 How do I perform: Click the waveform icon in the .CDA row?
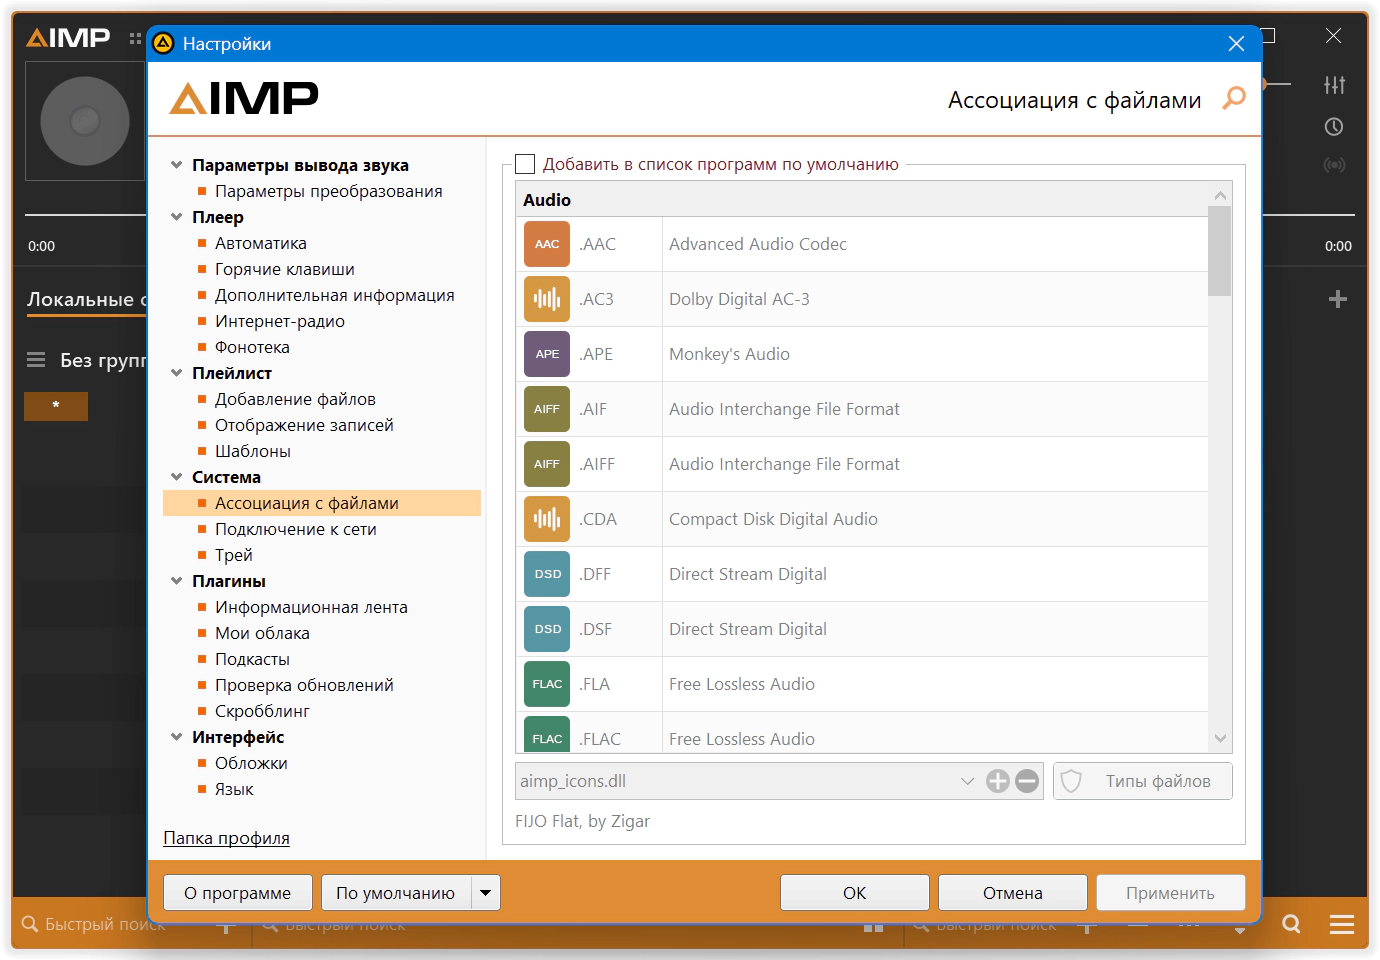click(547, 519)
